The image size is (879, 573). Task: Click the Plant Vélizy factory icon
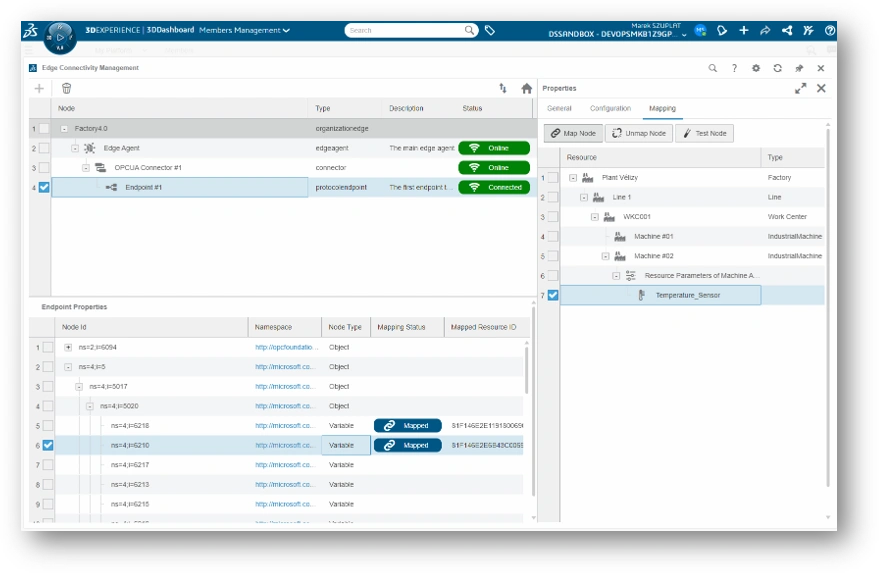[x=587, y=178]
